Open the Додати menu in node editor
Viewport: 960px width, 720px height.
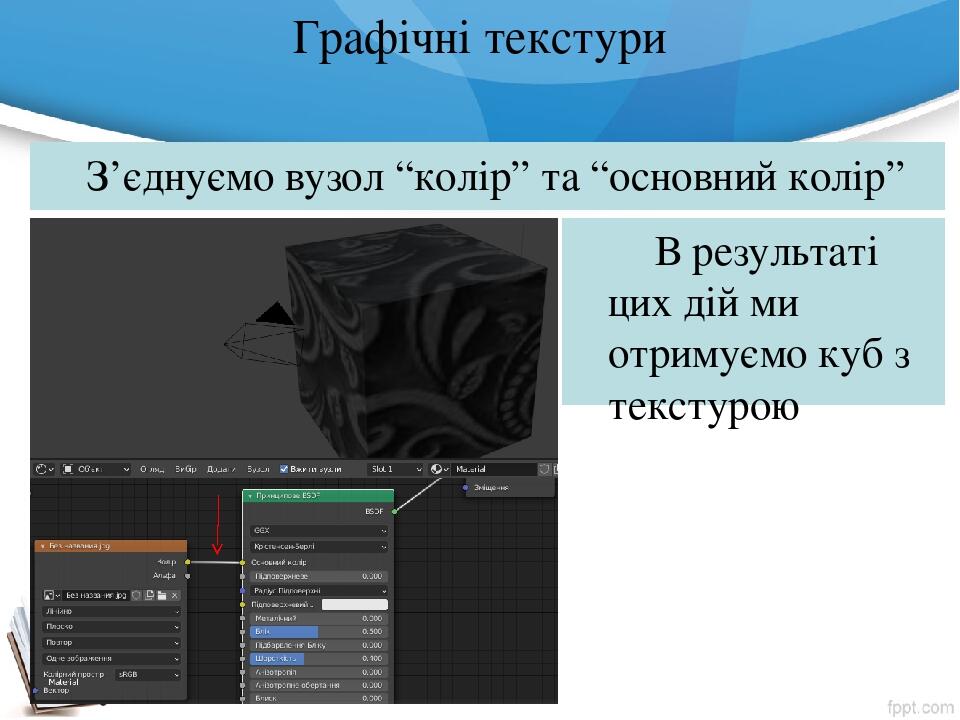point(221,470)
